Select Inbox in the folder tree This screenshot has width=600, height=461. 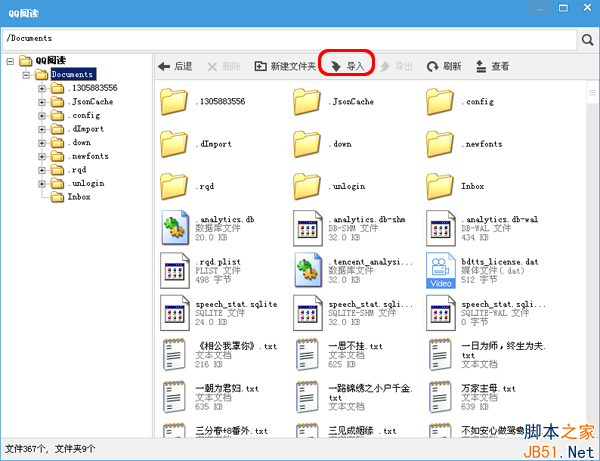pyautogui.click(x=79, y=197)
